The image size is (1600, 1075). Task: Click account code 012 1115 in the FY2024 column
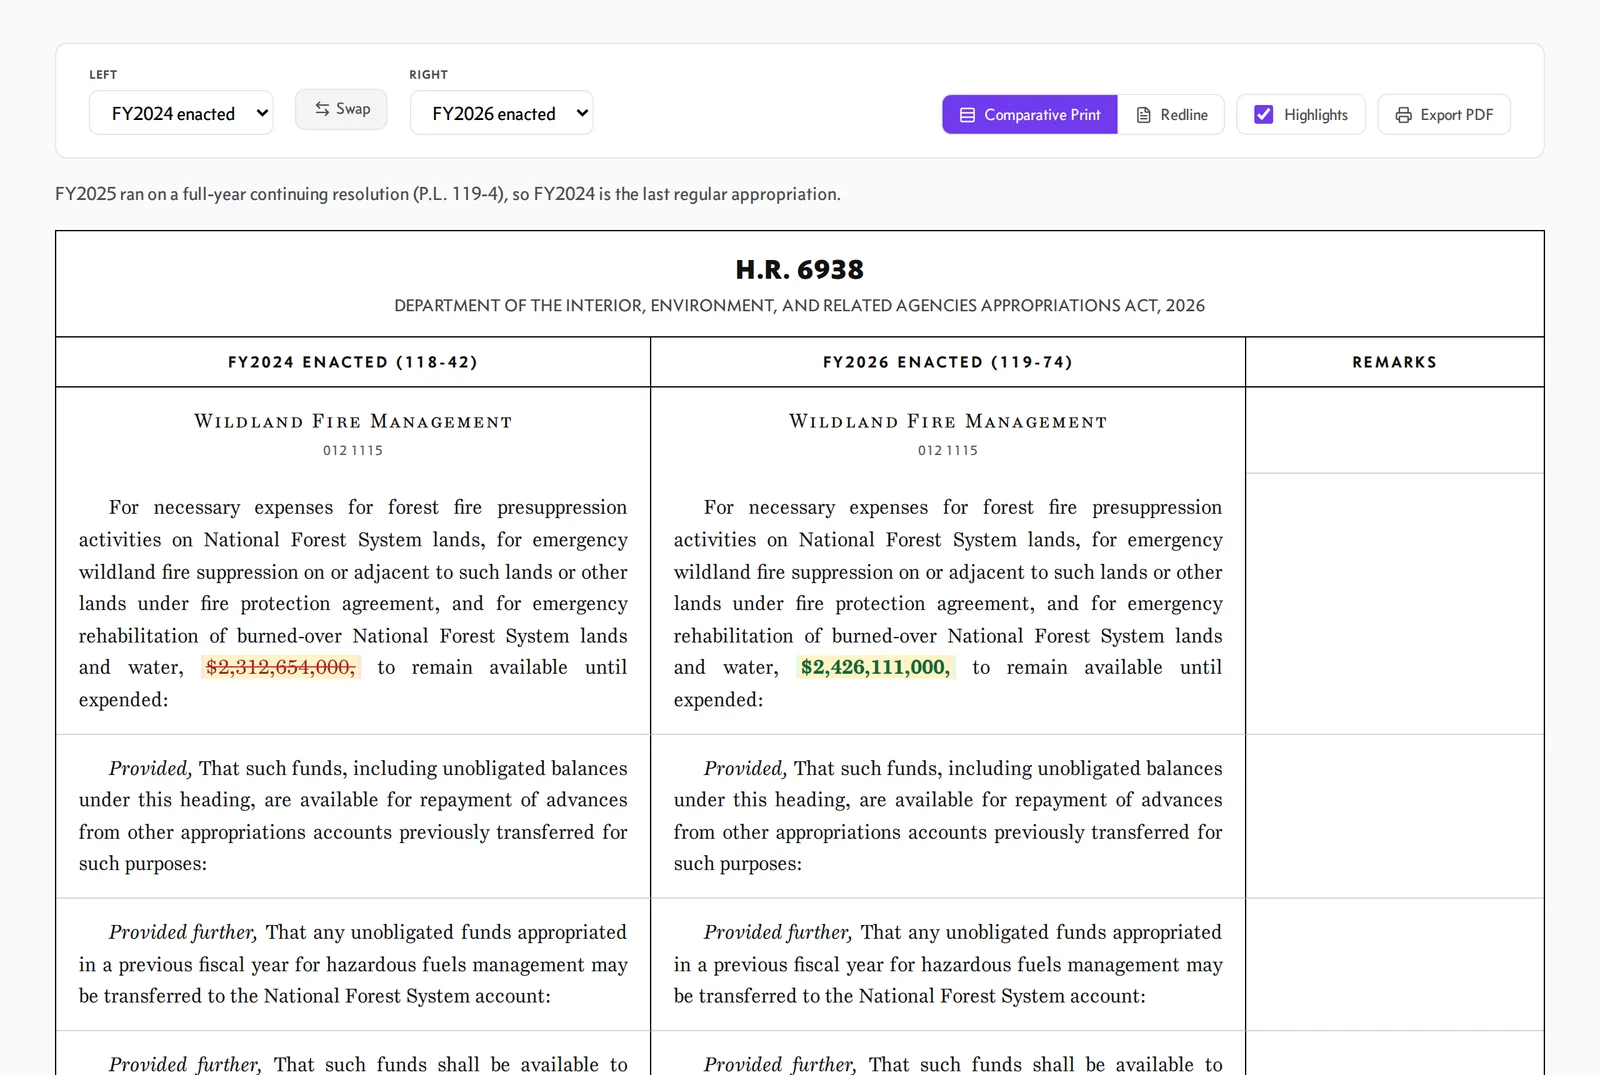tap(353, 451)
